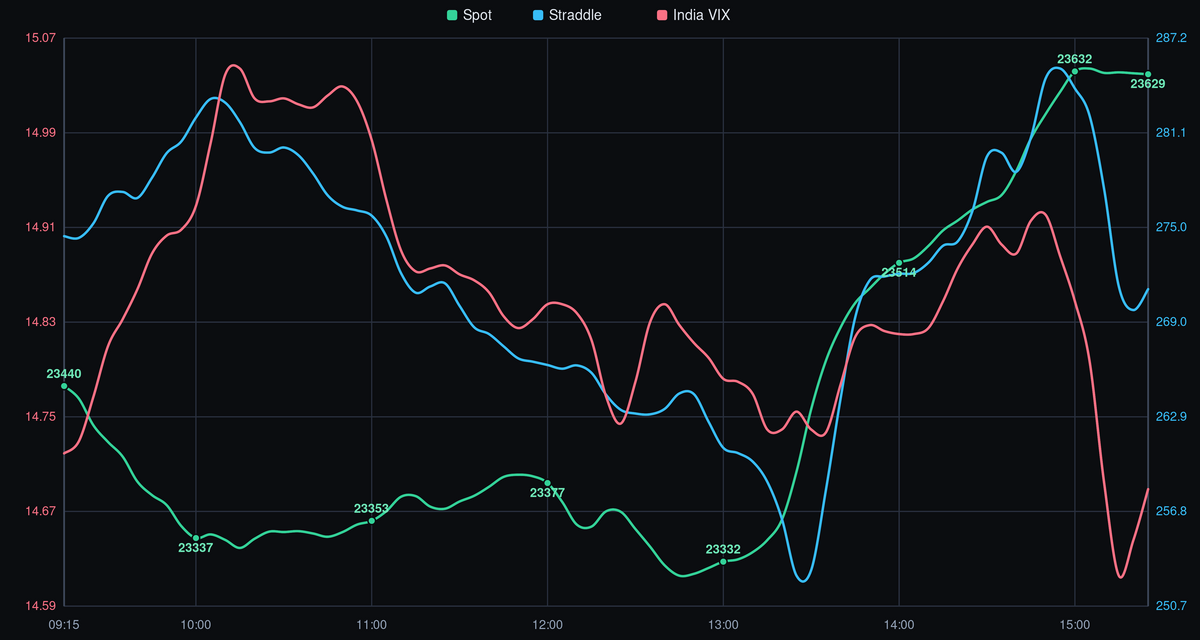Click the 14.91 VIX axis value
This screenshot has height=640, width=1200.
tap(39, 227)
